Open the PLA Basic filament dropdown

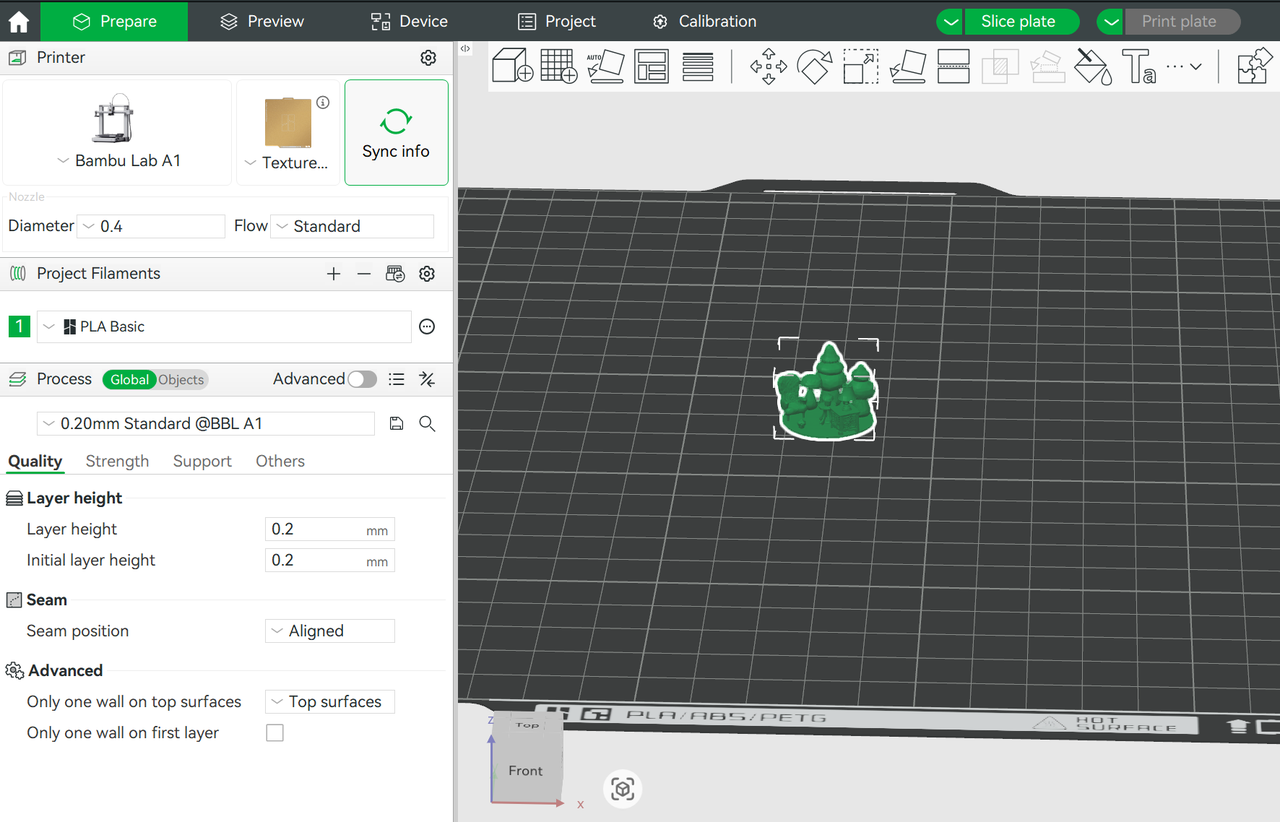(224, 327)
